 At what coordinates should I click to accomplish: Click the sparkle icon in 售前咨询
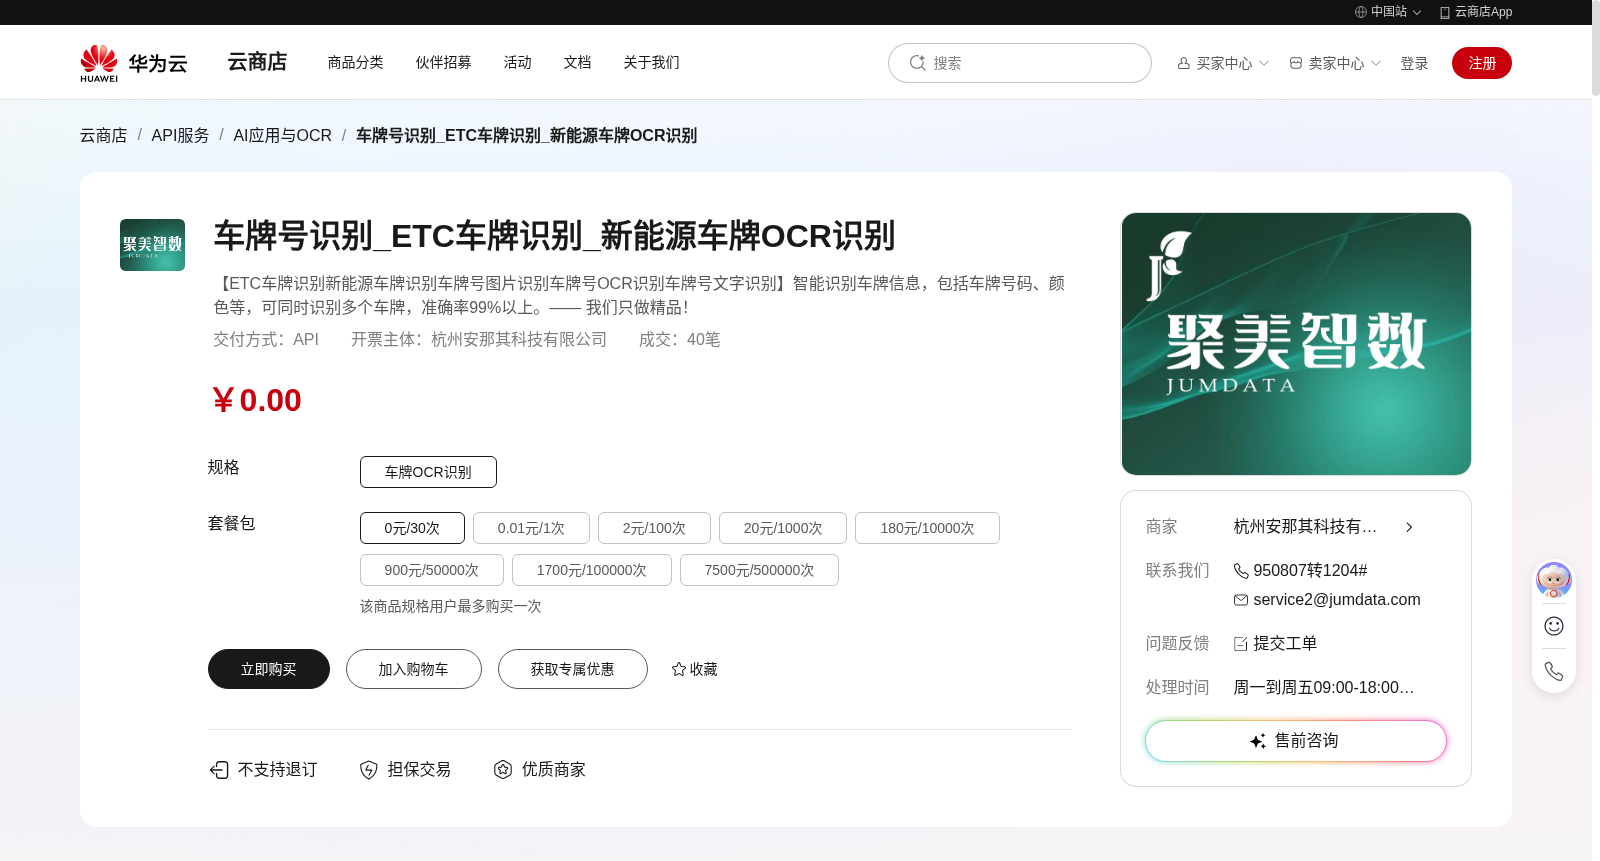[1258, 741]
